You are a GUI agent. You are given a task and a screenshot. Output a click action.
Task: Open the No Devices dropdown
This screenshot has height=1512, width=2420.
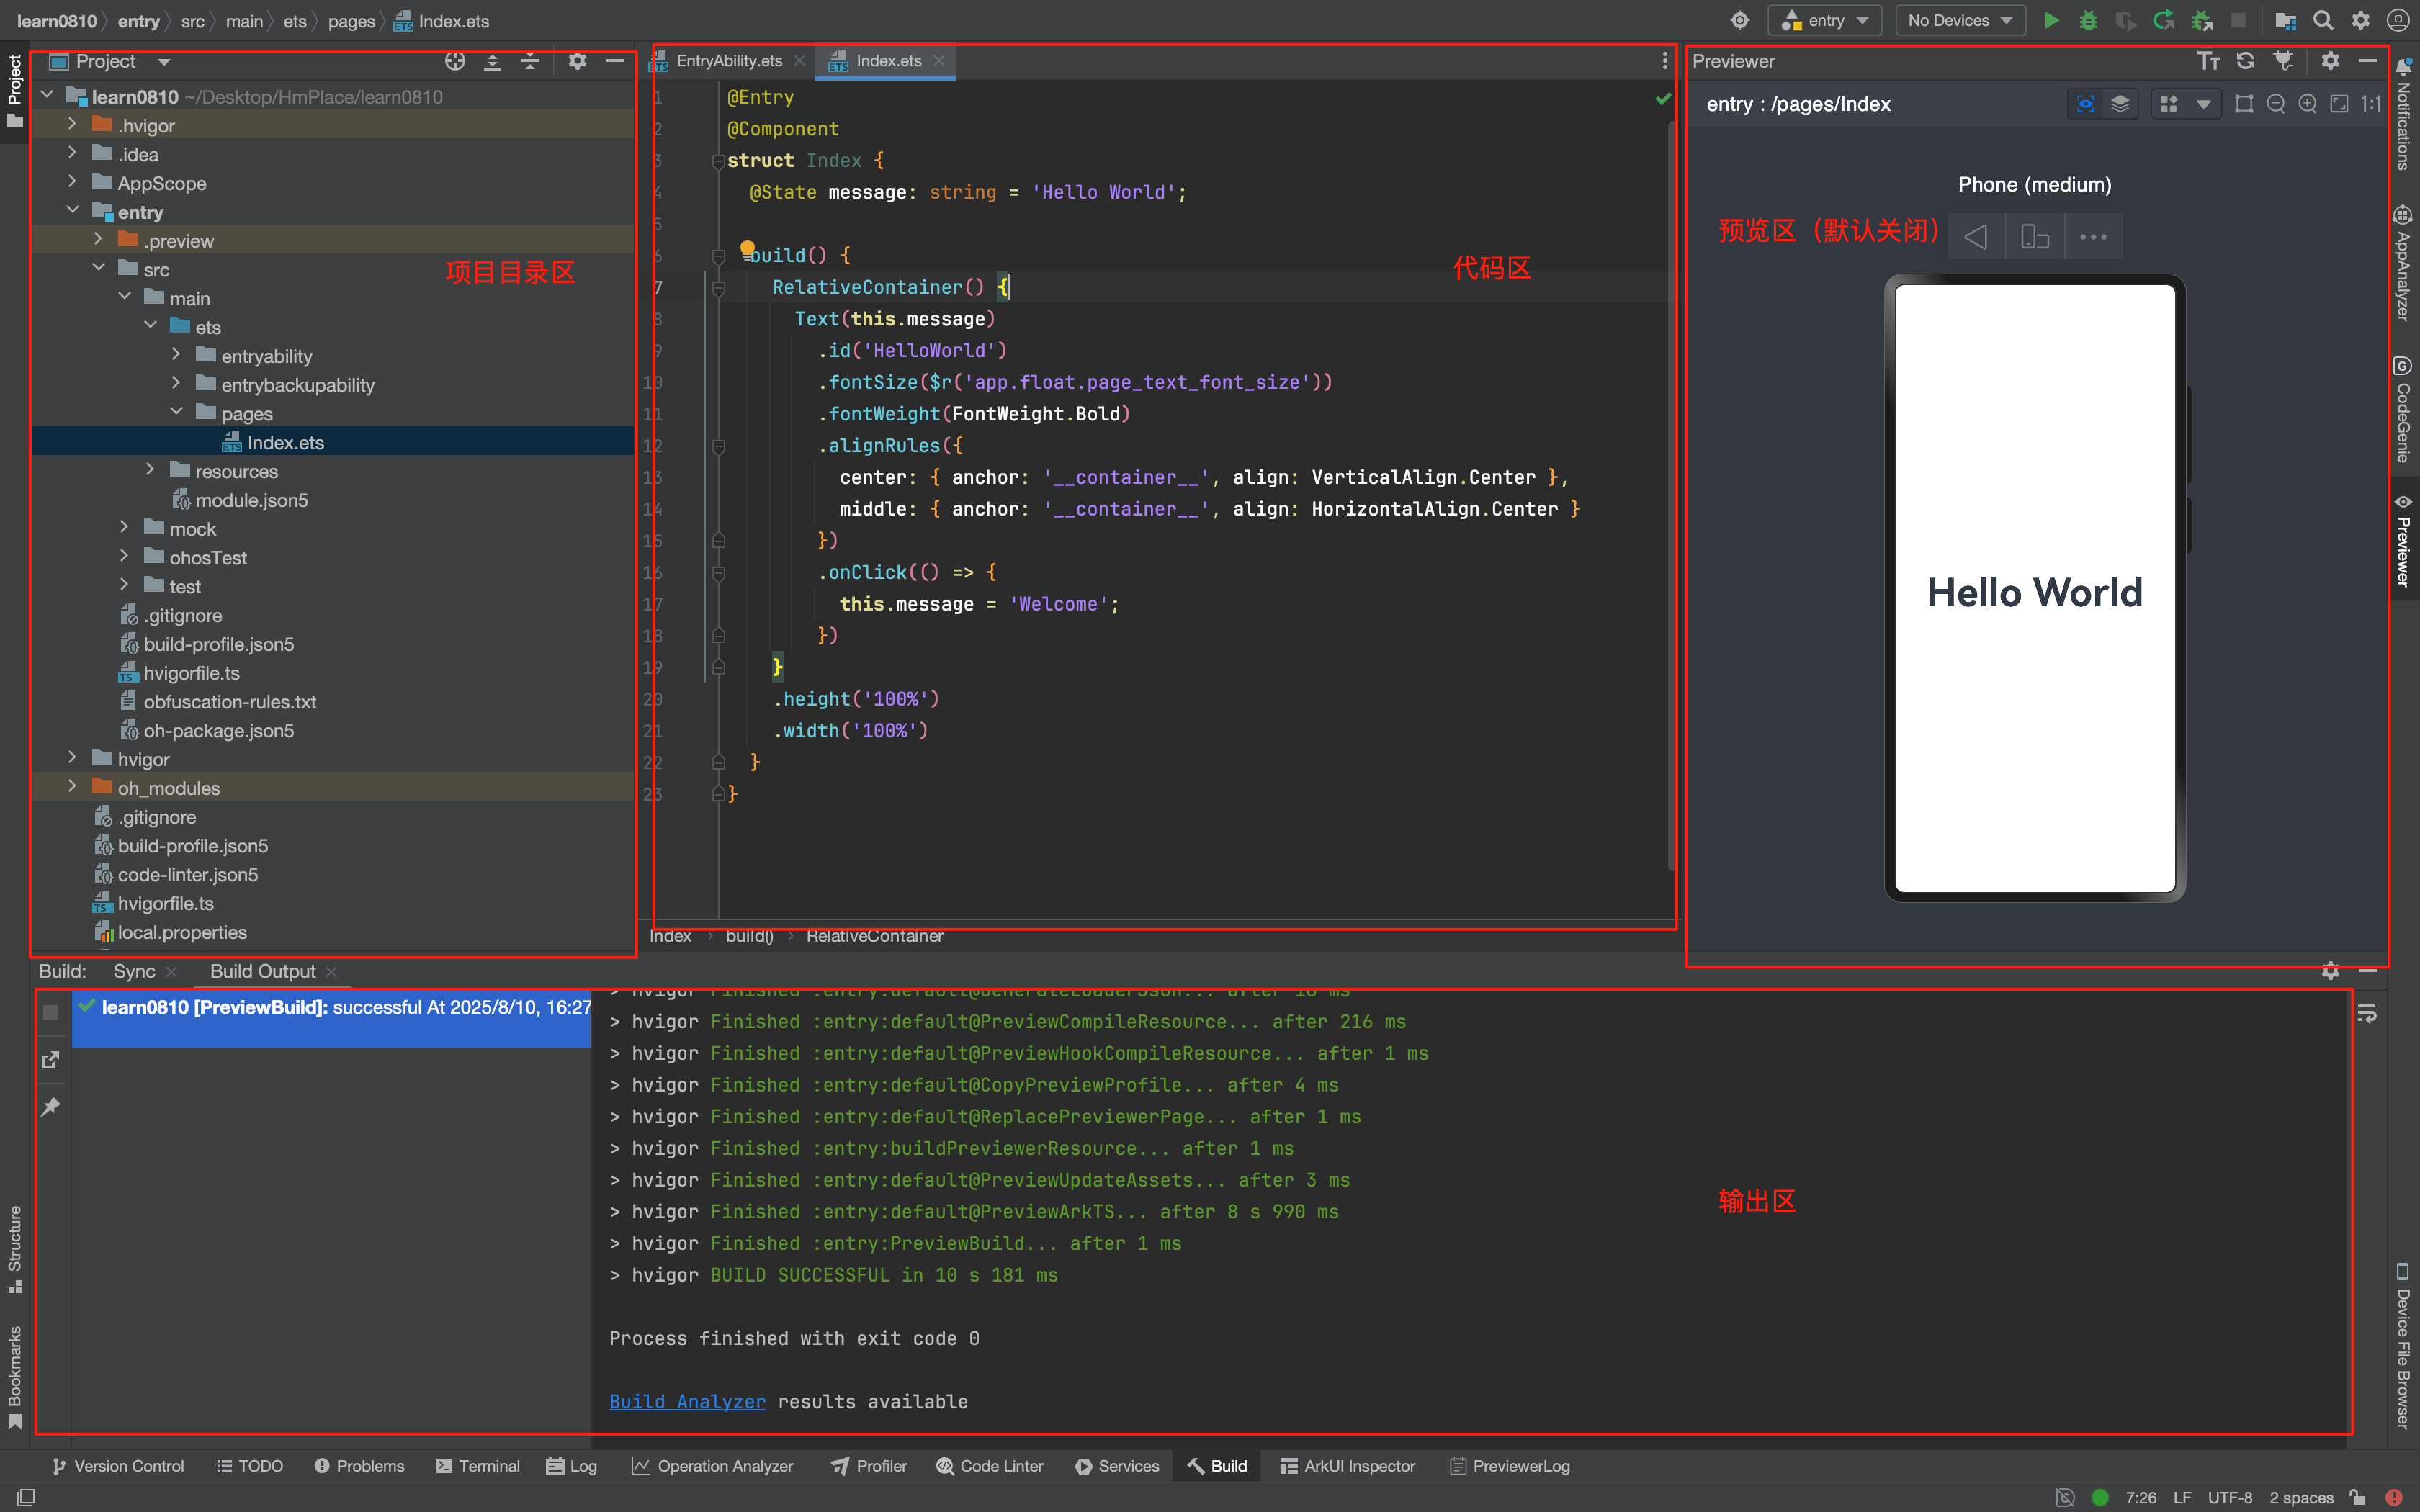click(1960, 20)
